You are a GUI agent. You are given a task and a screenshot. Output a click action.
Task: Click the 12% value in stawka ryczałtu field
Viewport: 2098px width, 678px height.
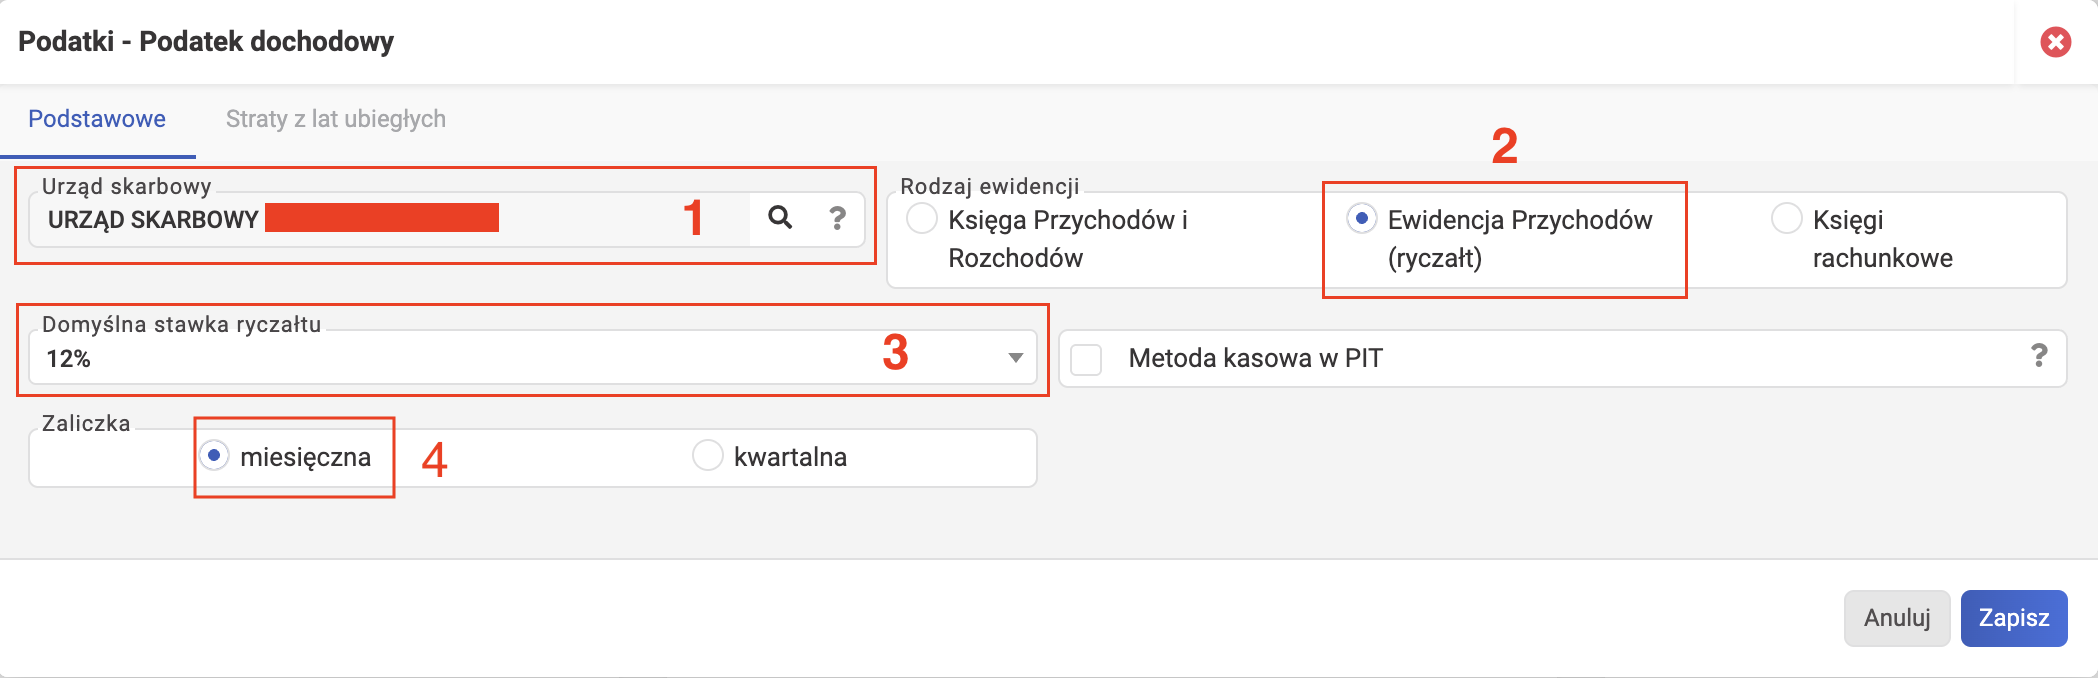(69, 358)
